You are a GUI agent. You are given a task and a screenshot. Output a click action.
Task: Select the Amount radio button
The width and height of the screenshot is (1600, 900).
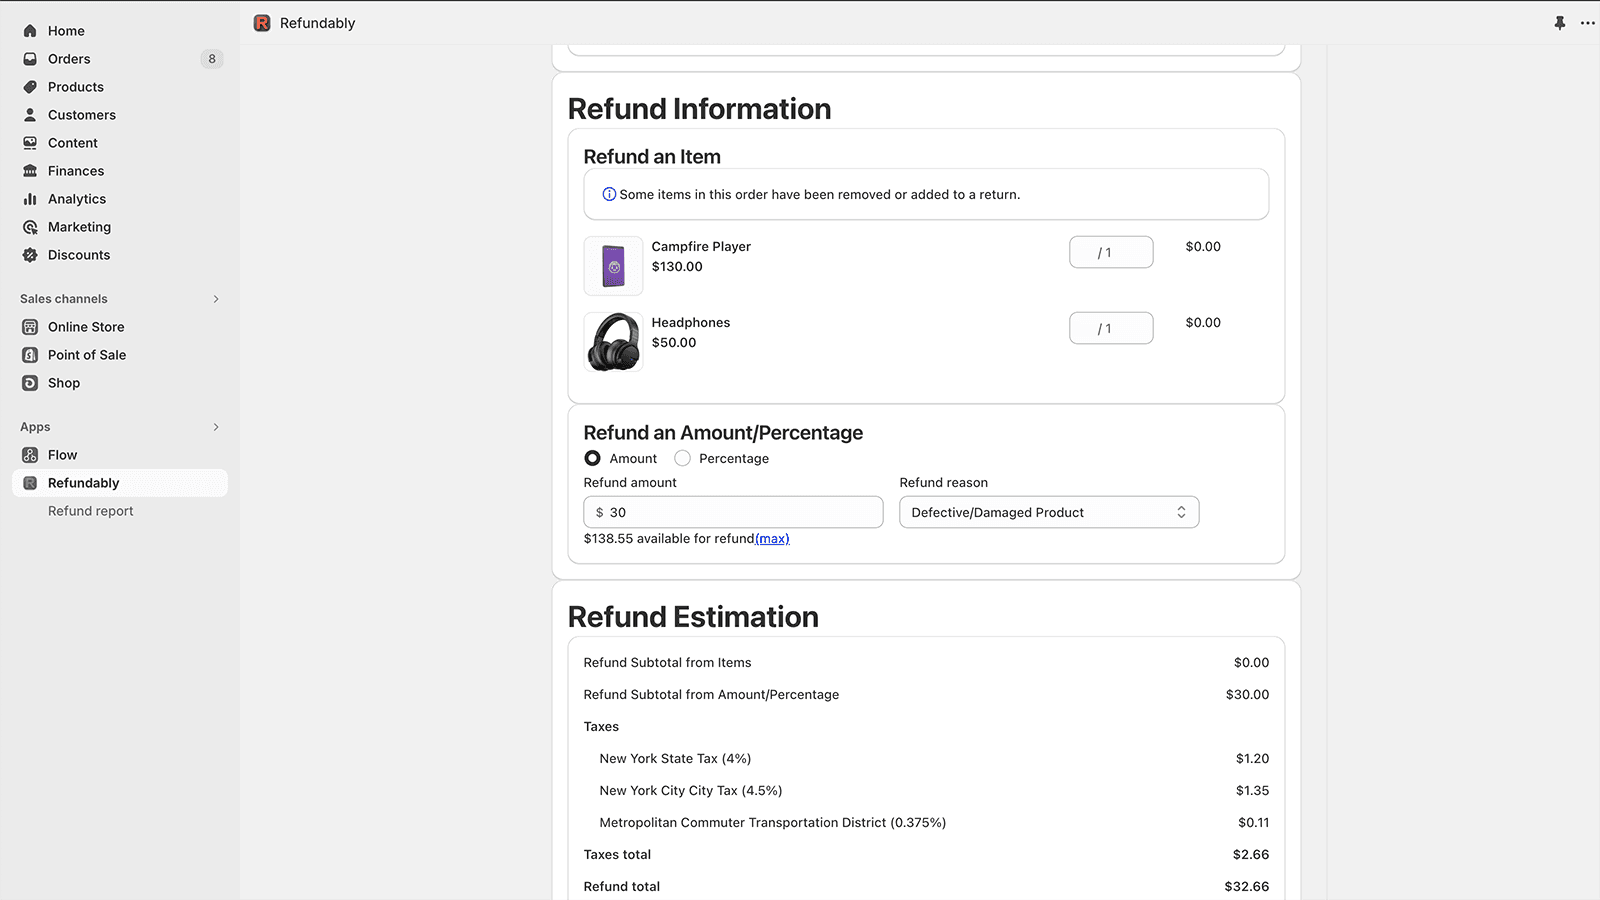coord(593,458)
